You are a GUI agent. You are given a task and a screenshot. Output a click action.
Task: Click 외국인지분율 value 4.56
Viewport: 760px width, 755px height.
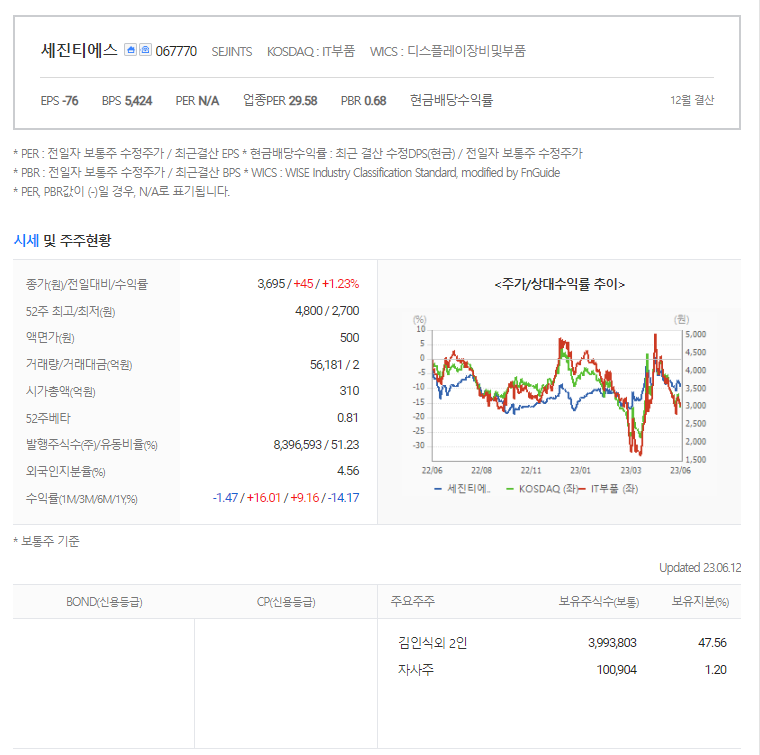[x=348, y=471]
